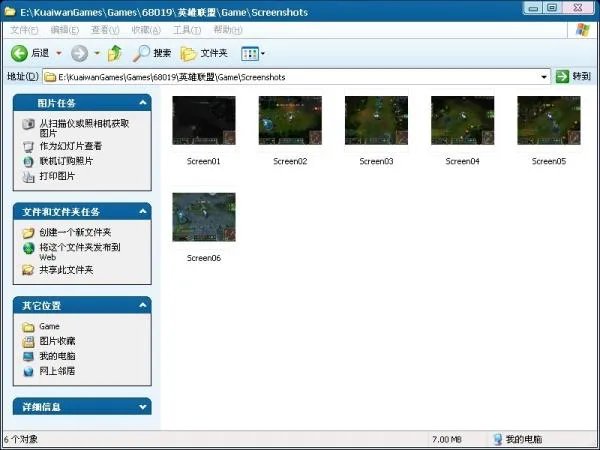Image resolution: width=600 pixels, height=450 pixels.
Task: Select the Screen03 thumbnail
Action: pyautogui.click(x=376, y=121)
